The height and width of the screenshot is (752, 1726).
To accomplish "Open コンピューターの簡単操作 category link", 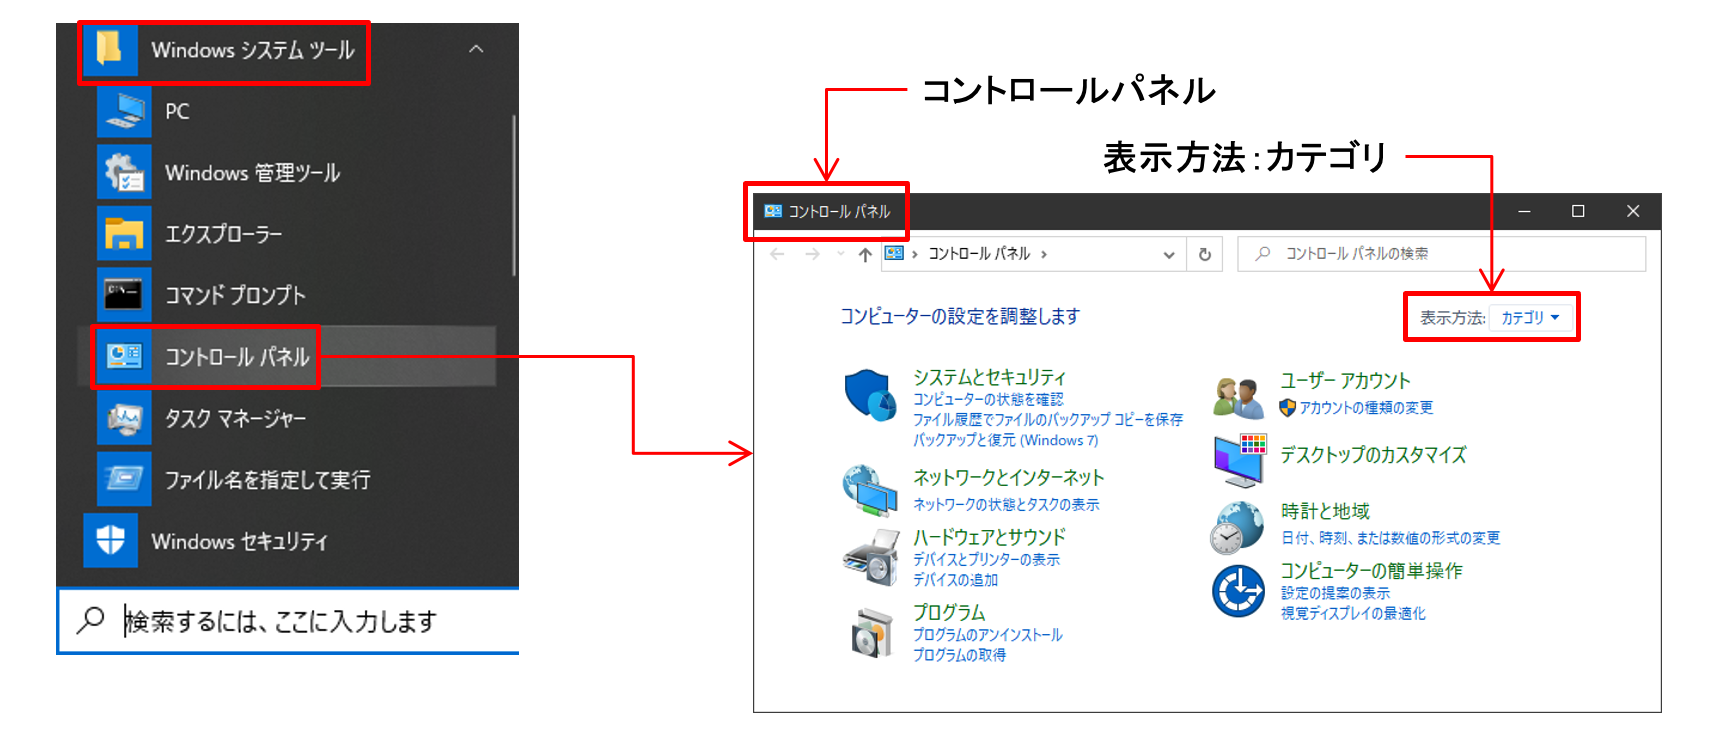I will (x=1372, y=570).
